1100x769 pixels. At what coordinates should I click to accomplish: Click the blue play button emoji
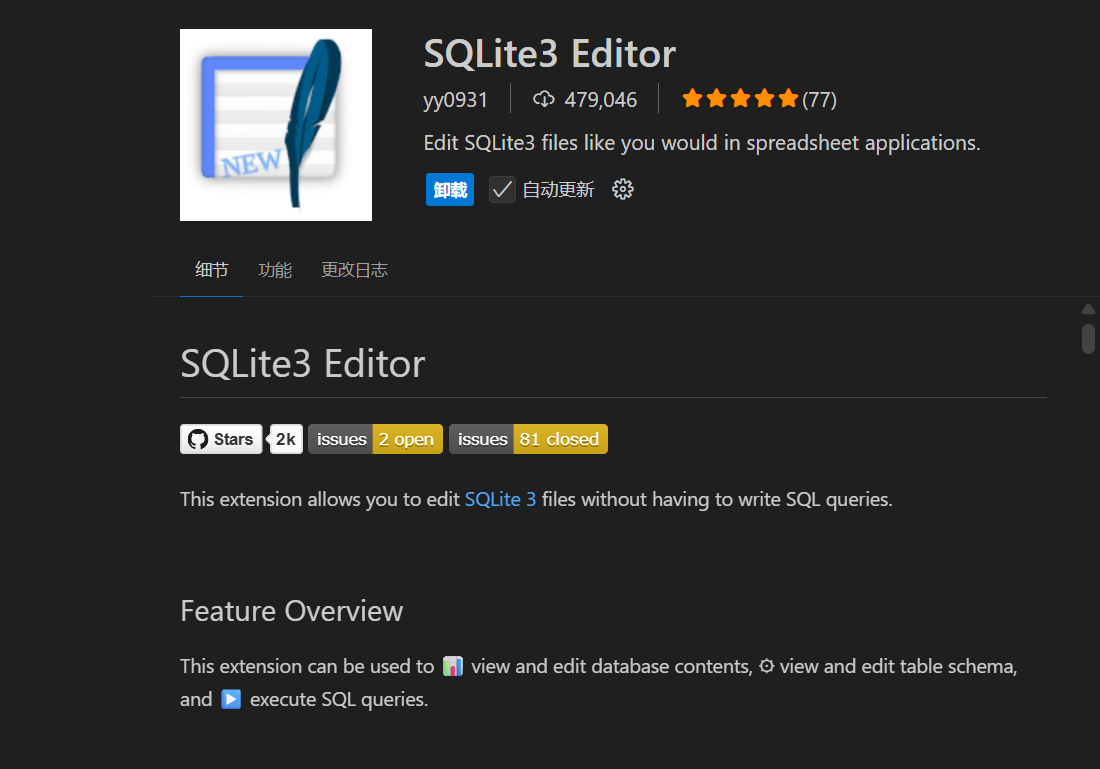[x=231, y=699]
